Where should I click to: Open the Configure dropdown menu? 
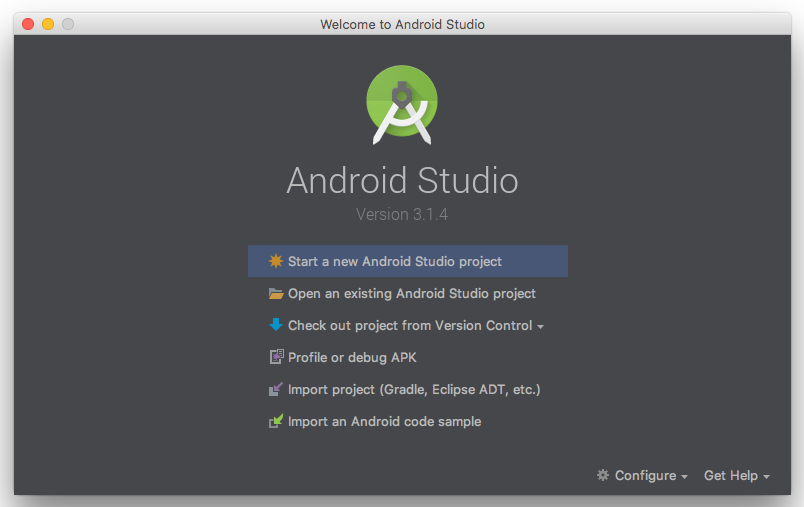click(642, 476)
